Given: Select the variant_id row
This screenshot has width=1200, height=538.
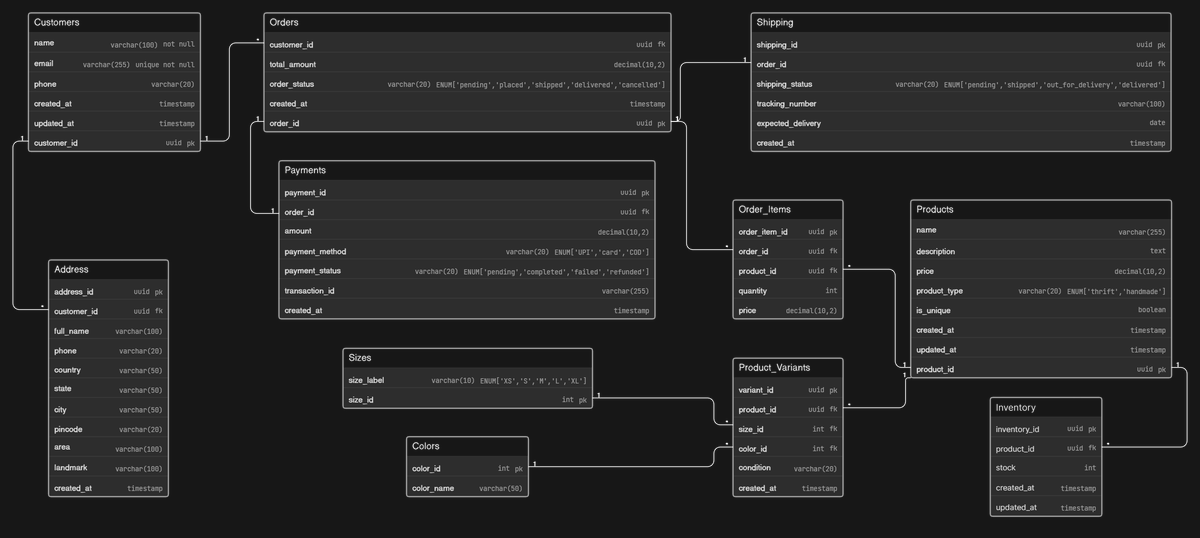Looking at the screenshot, I should tap(788, 390).
